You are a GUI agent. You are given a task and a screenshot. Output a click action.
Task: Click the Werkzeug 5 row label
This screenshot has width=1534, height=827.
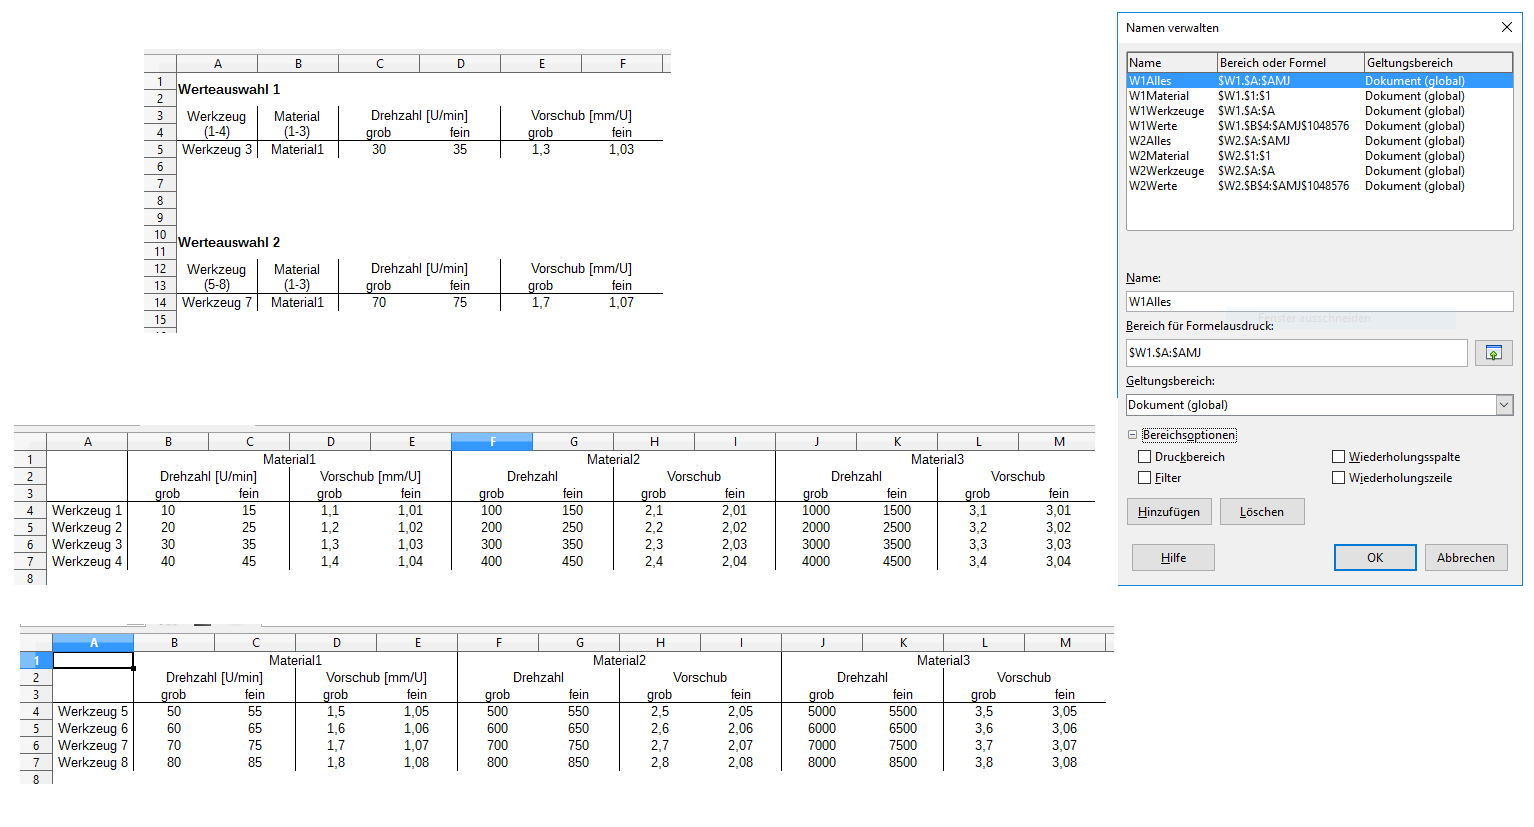tap(93, 711)
